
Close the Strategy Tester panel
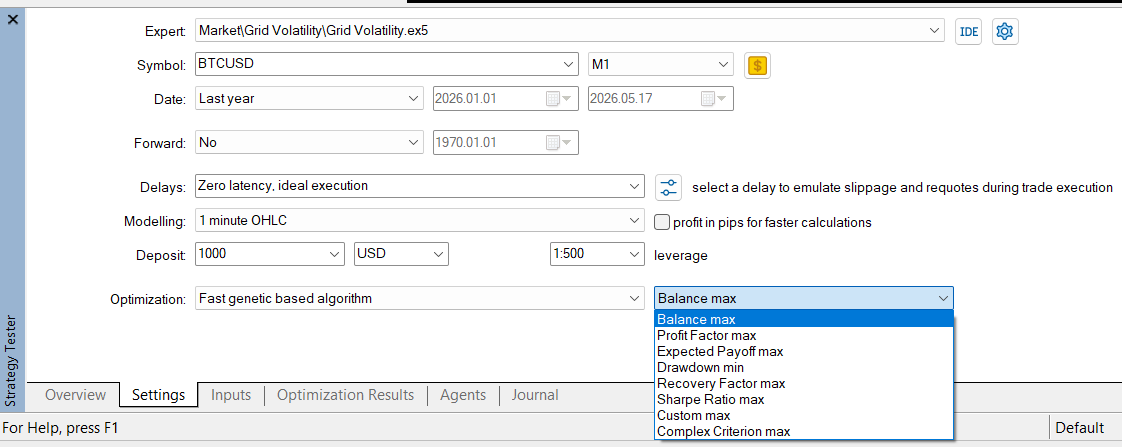pos(12,20)
